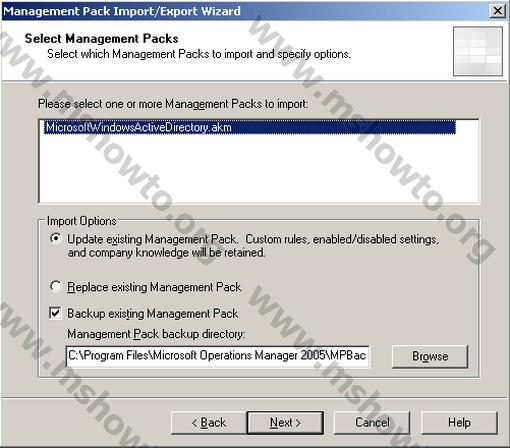Choose Update existing Management Pack radio button
The image size is (510, 448).
tap(55, 239)
